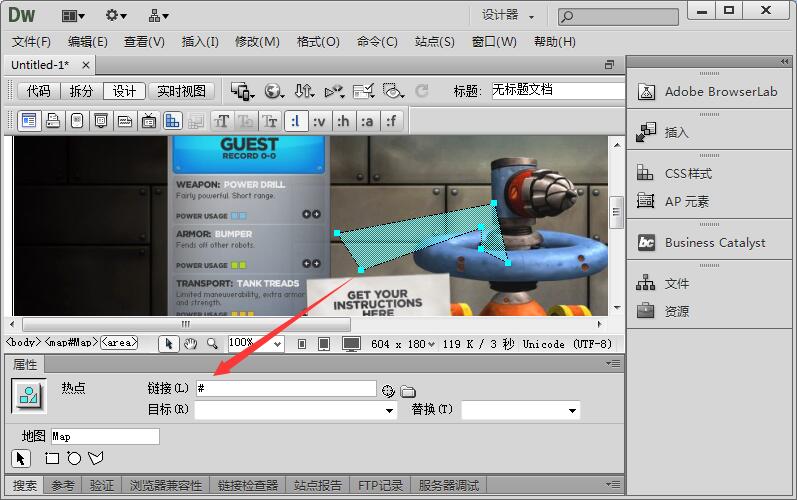
Task: Close the Untitled-1 document tab
Action: pyautogui.click(x=86, y=65)
